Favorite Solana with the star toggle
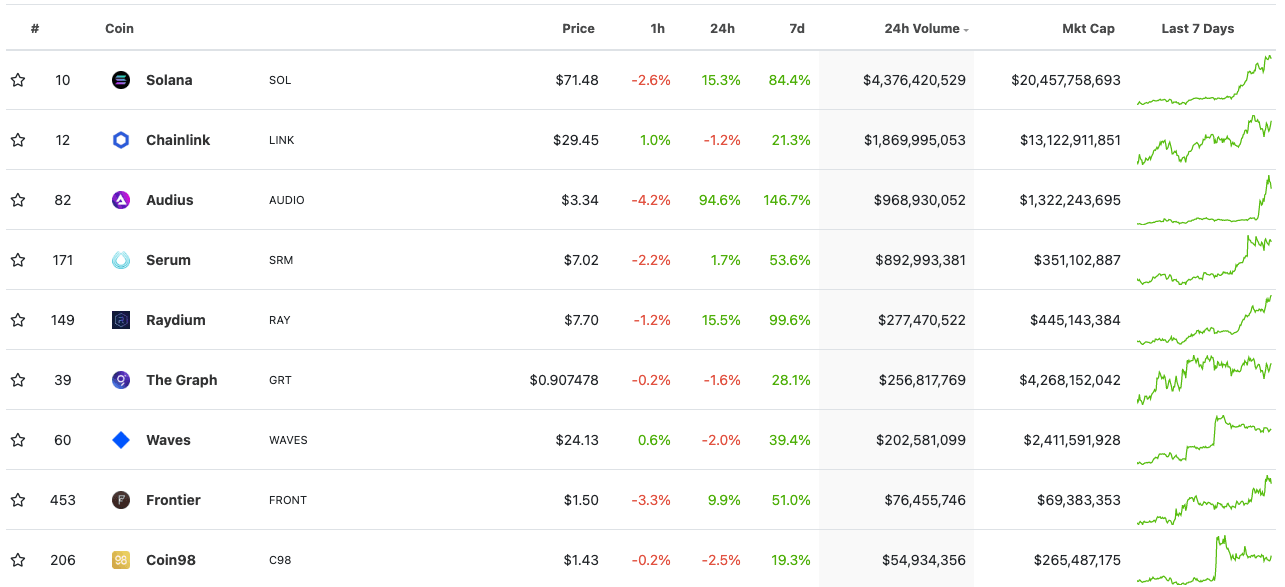The width and height of the screenshot is (1285, 587). click(18, 80)
